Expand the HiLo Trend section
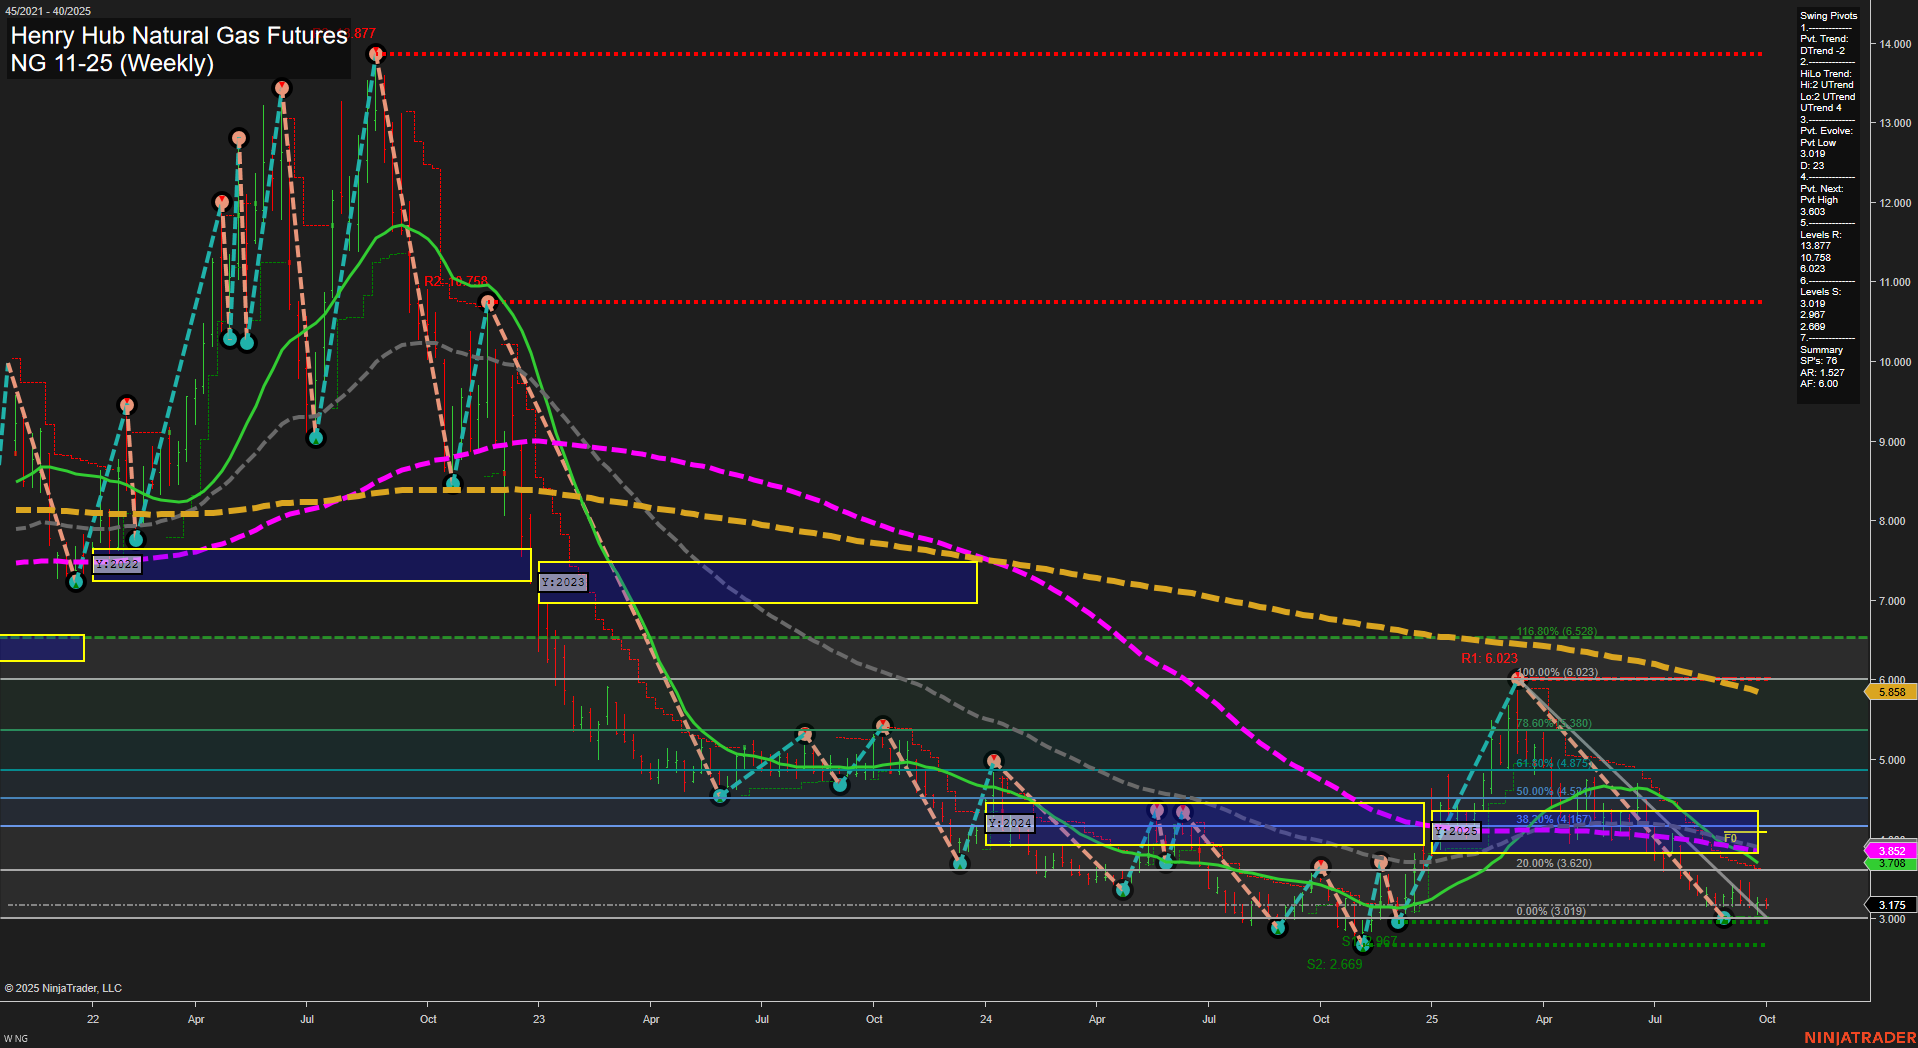This screenshot has width=1918, height=1048. [x=1824, y=73]
